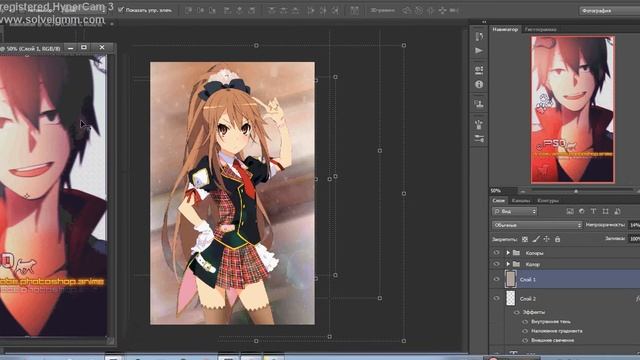Open the Brush panel icon
Image resolution: width=640 pixels, height=360 pixels.
[x=479, y=124]
